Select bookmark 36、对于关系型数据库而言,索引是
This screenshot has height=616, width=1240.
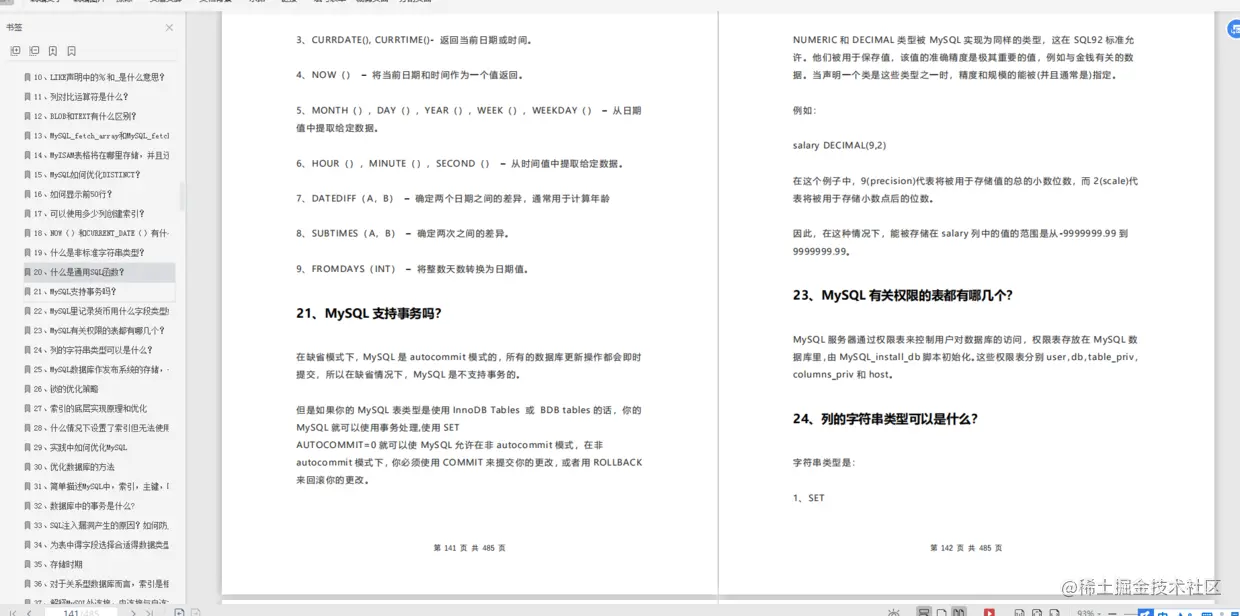99,584
